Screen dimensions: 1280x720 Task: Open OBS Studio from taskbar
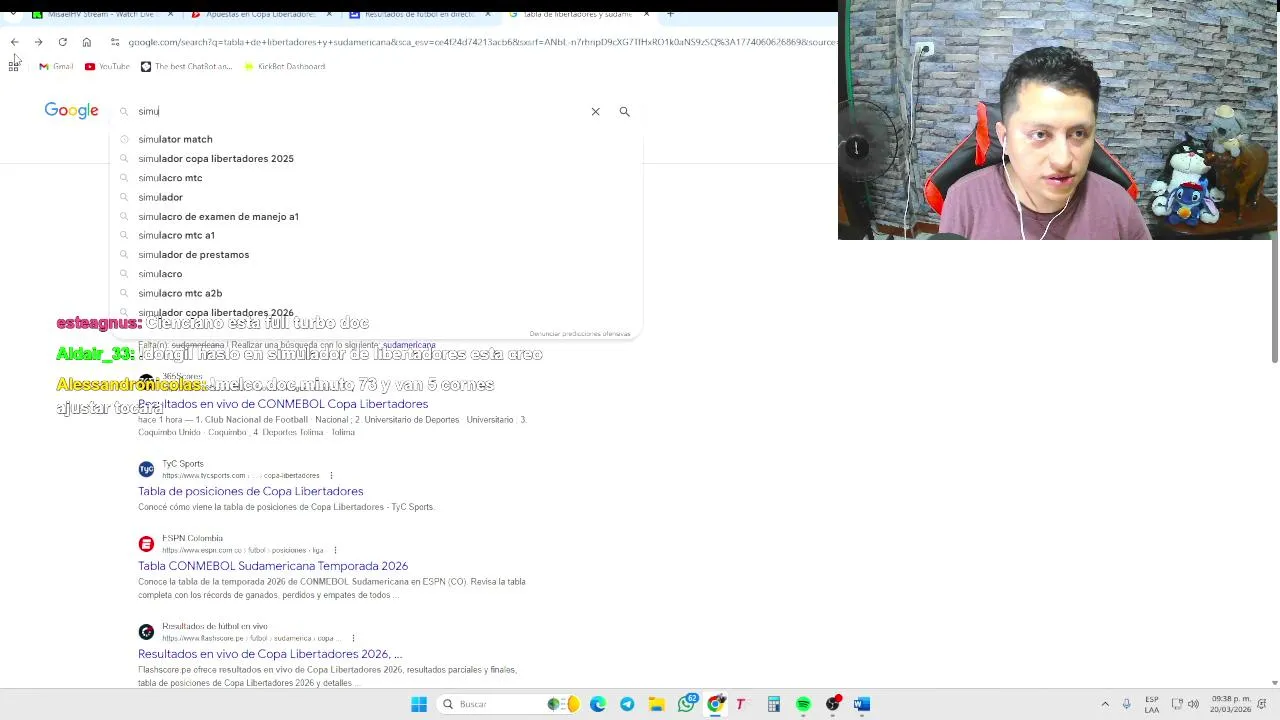(833, 704)
